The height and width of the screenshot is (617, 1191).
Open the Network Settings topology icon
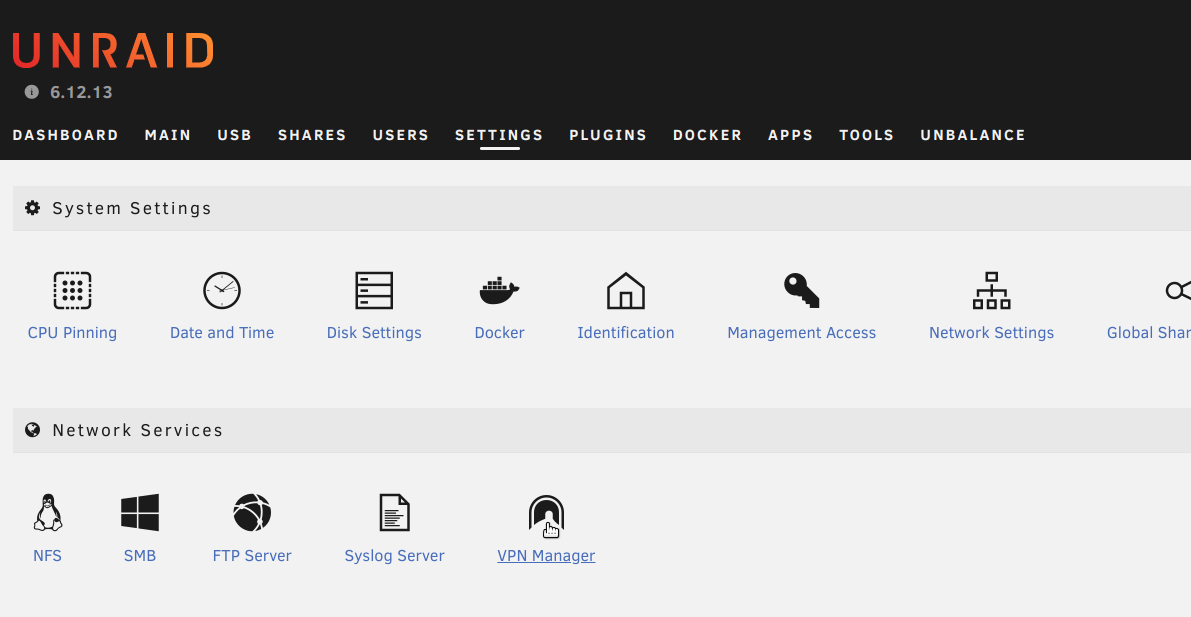coord(991,290)
